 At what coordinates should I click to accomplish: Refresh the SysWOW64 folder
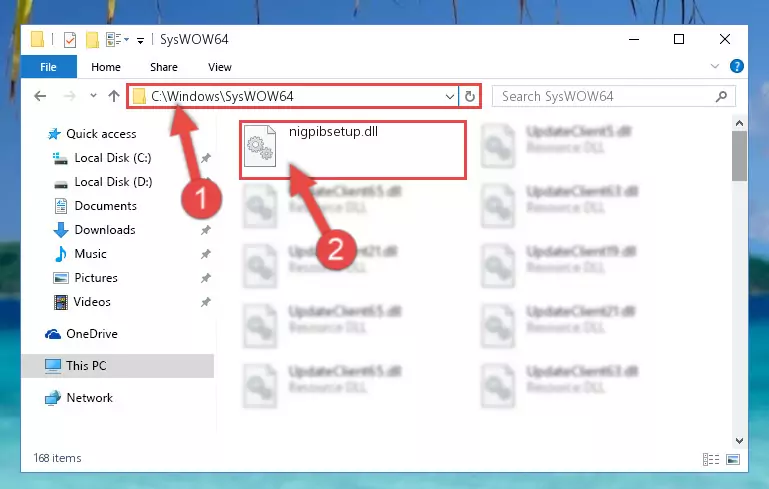click(469, 96)
